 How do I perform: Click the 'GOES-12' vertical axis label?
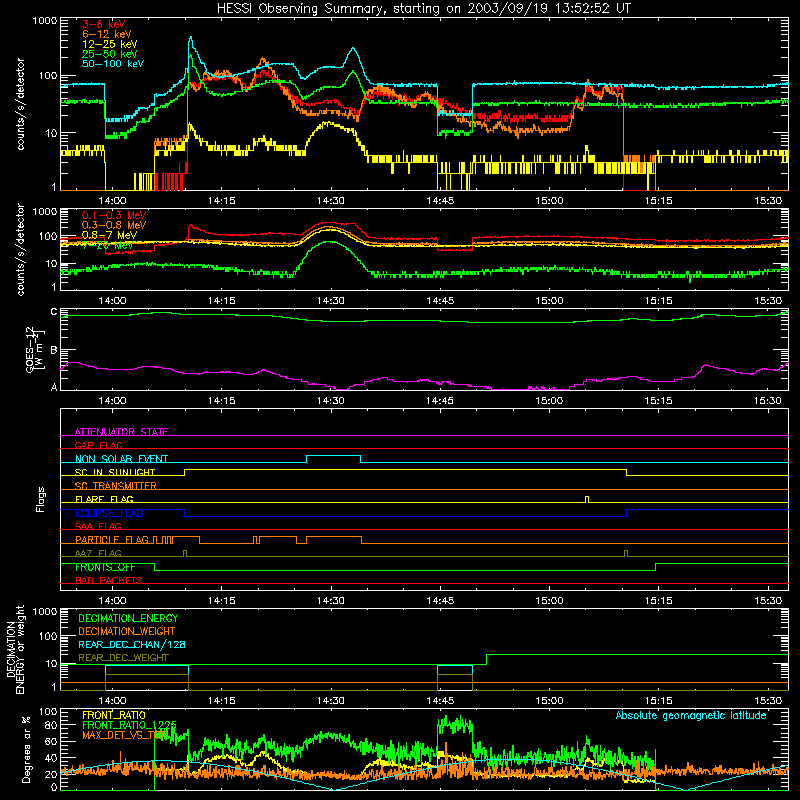pos(31,349)
